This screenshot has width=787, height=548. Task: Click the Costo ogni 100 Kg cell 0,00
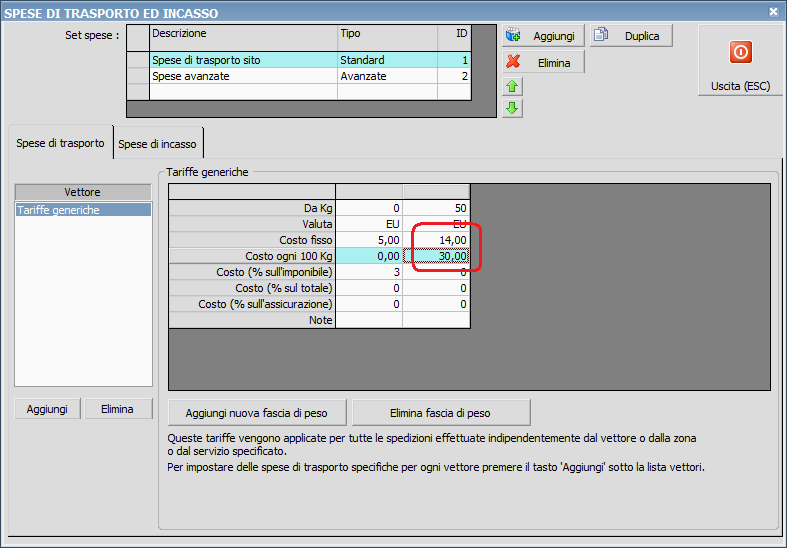tap(369, 256)
